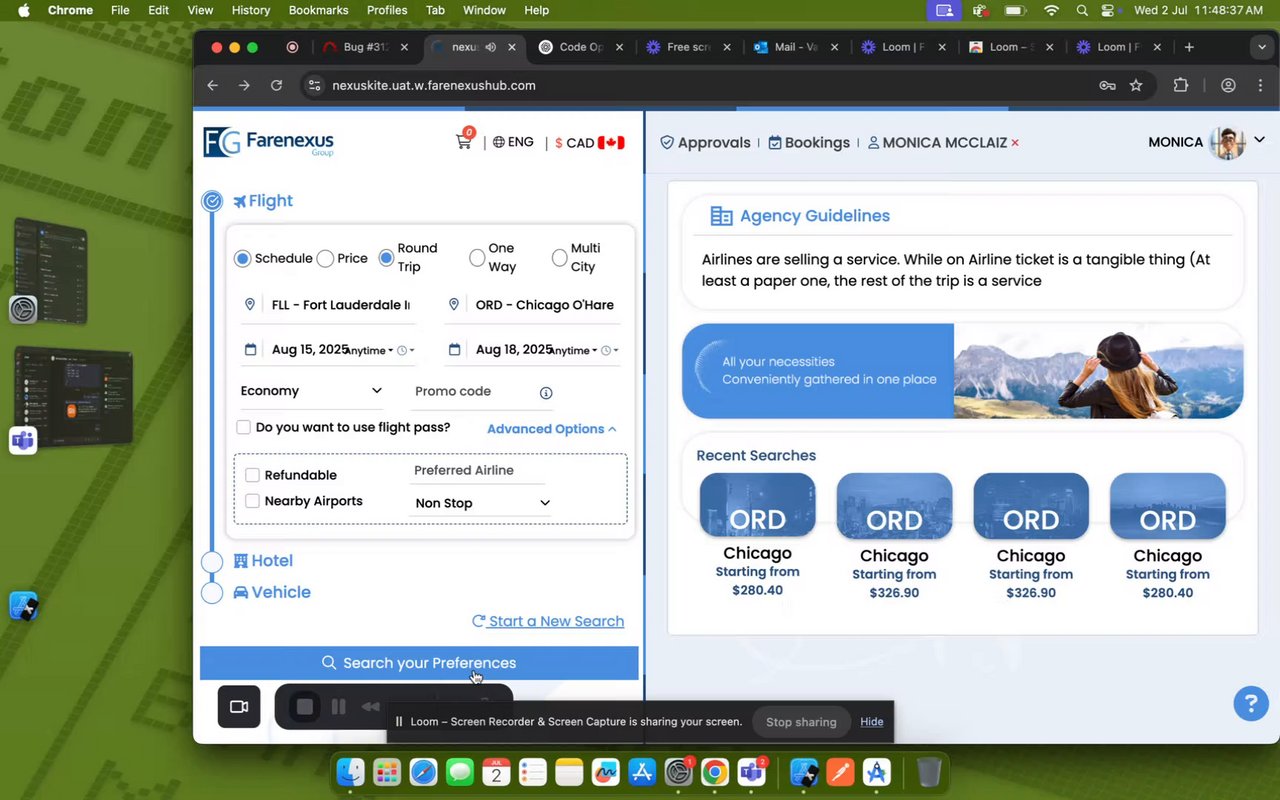The image size is (1280, 800).
Task: Open the Economy cabin class dropdown
Action: click(x=311, y=391)
